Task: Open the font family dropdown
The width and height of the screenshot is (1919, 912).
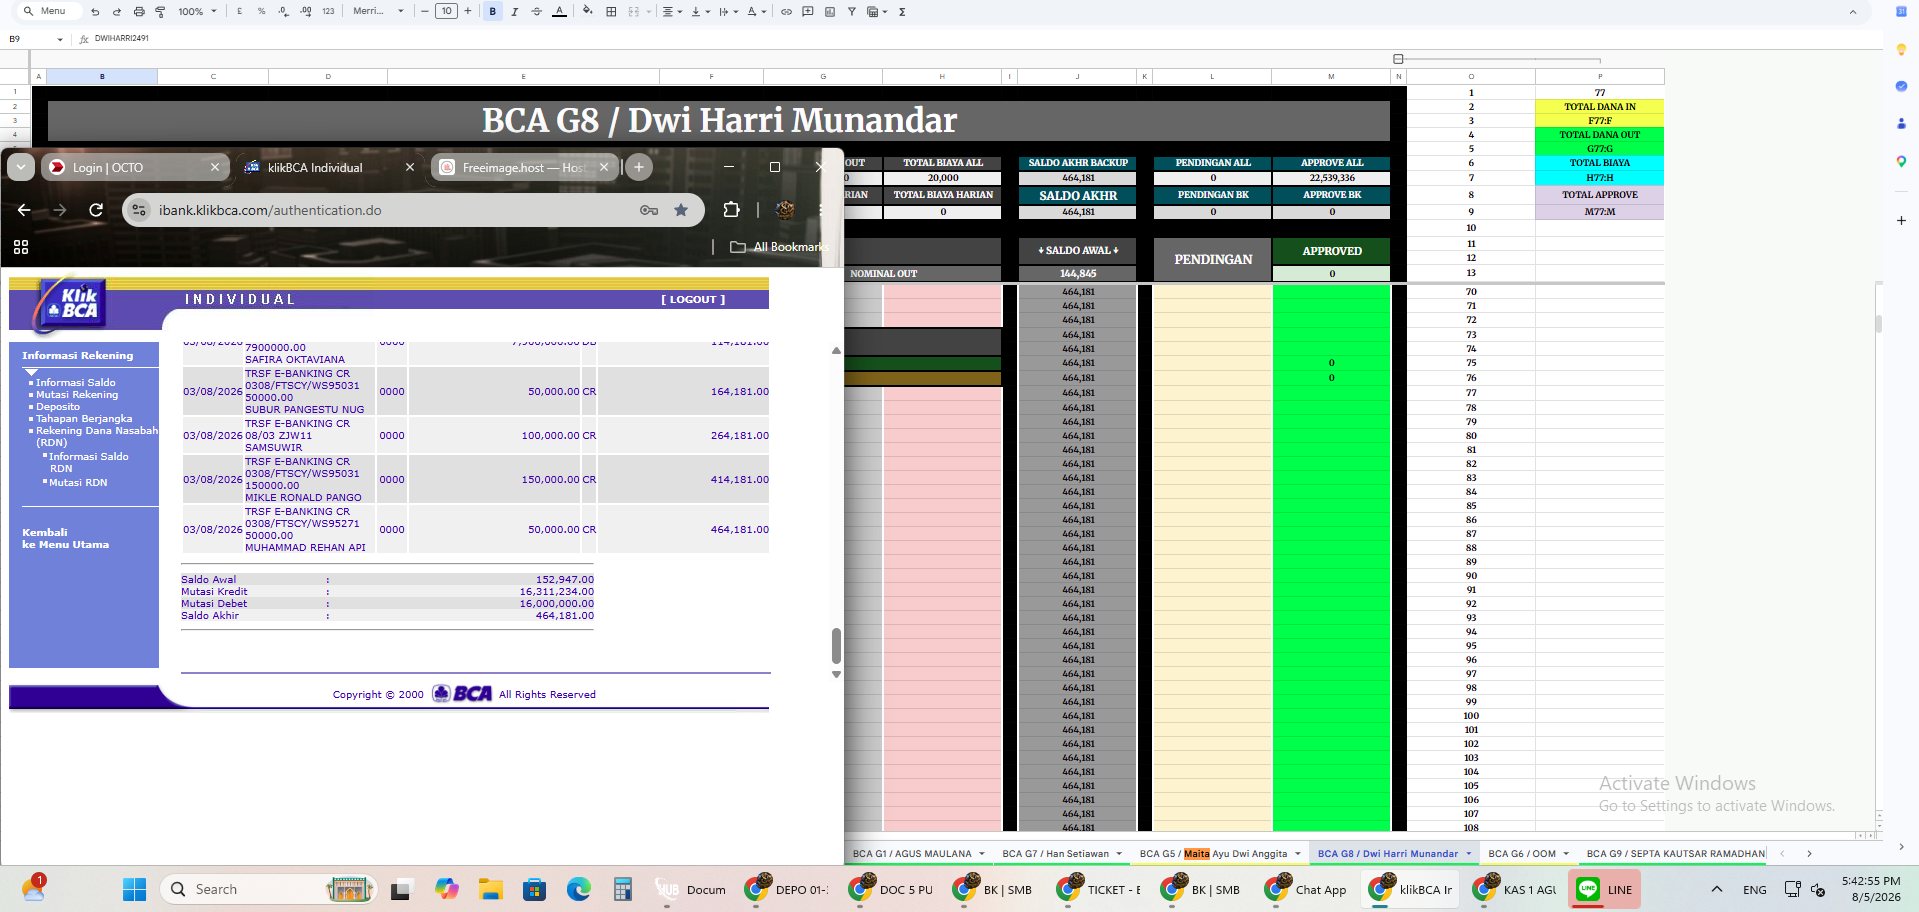Action: 378,12
